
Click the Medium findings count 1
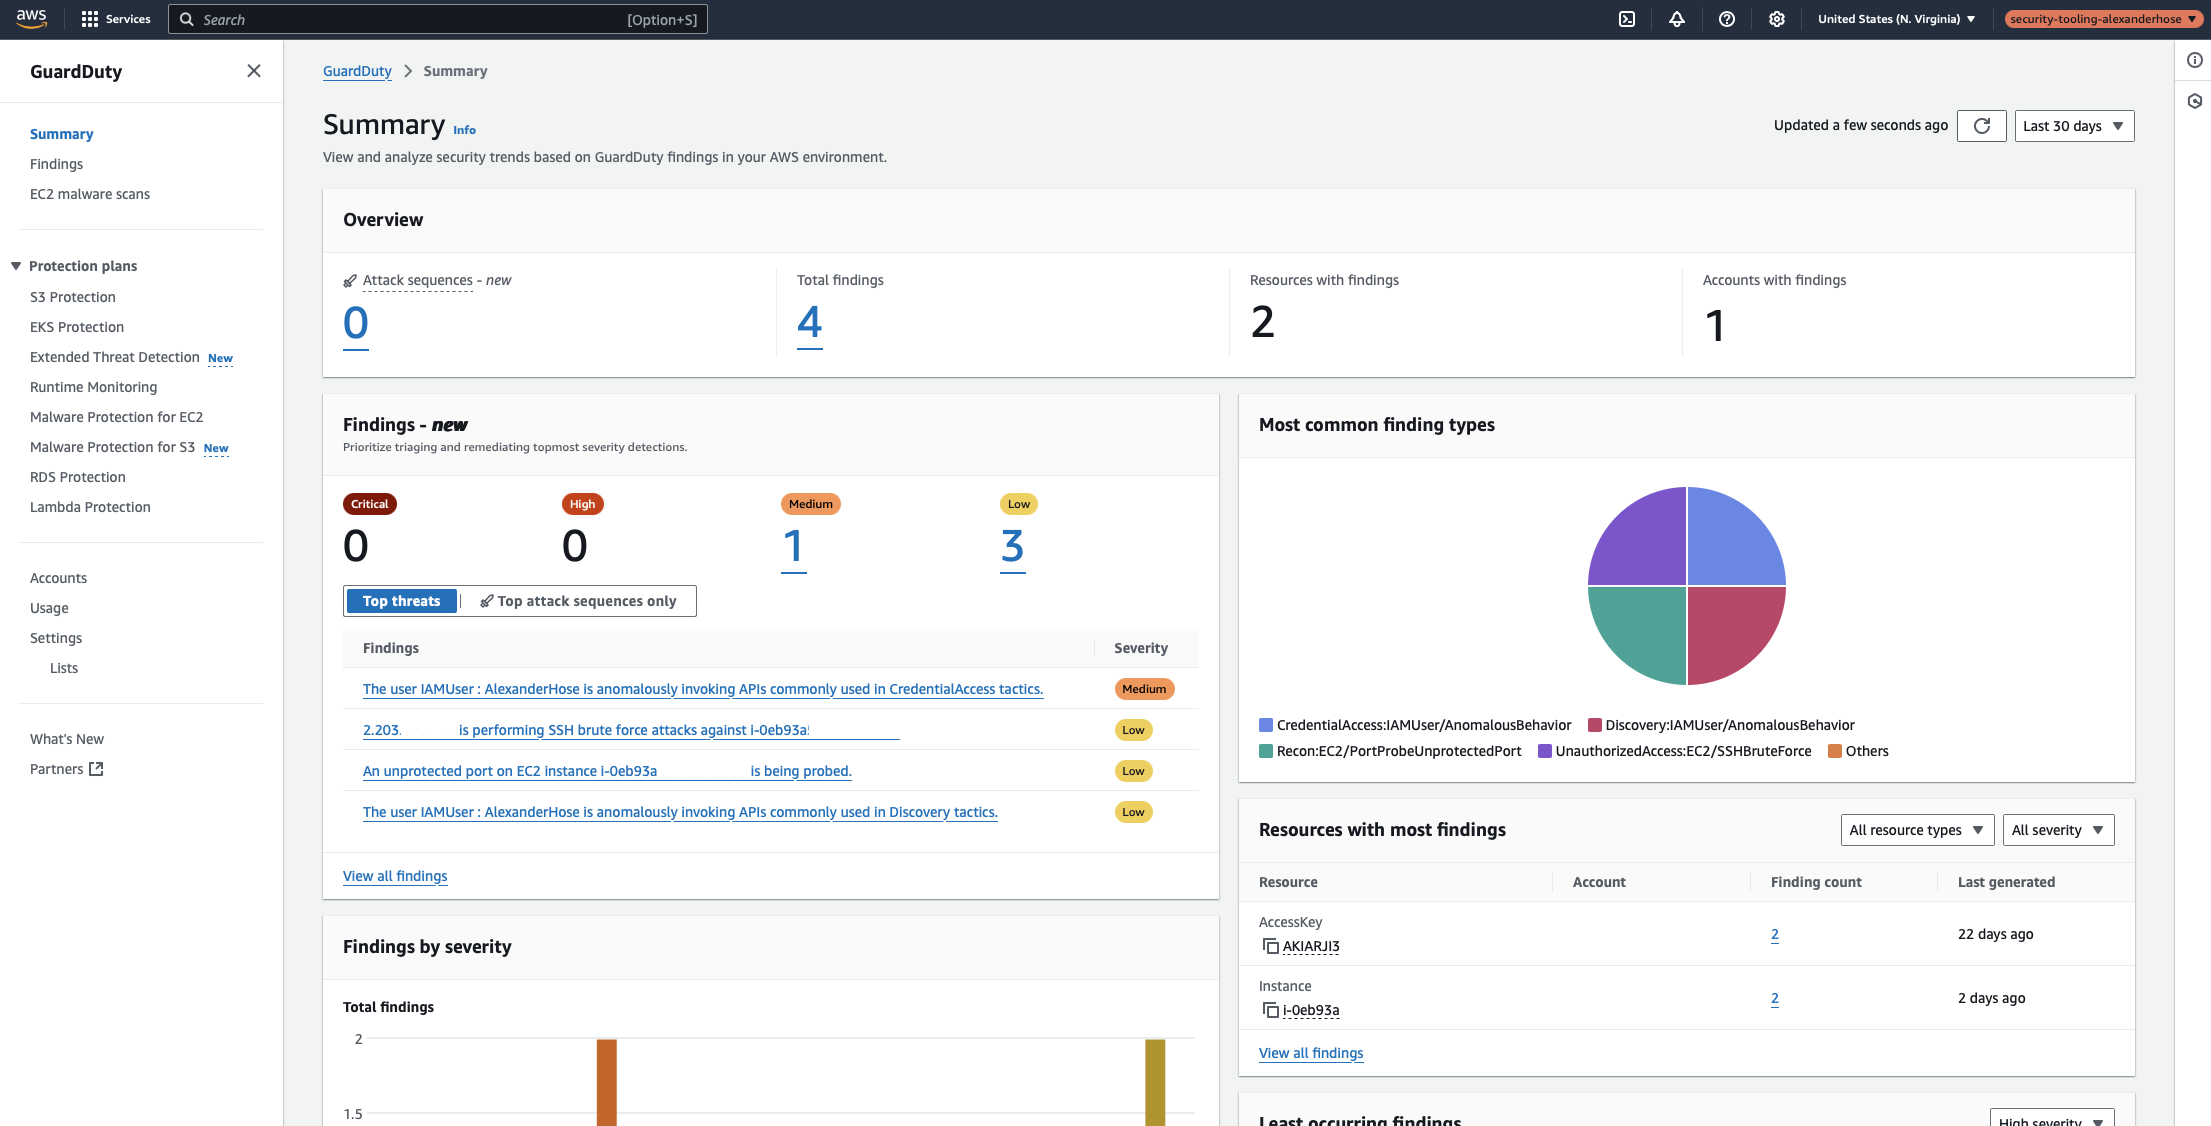[x=793, y=547]
